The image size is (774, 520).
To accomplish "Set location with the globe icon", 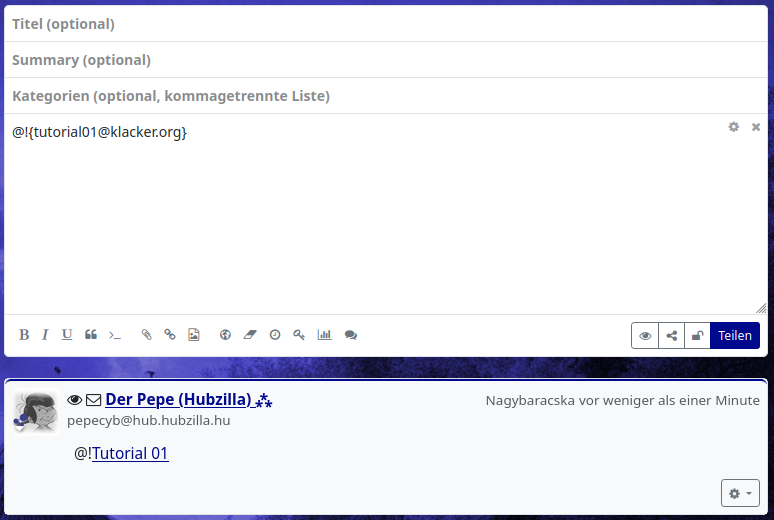I will pos(226,335).
